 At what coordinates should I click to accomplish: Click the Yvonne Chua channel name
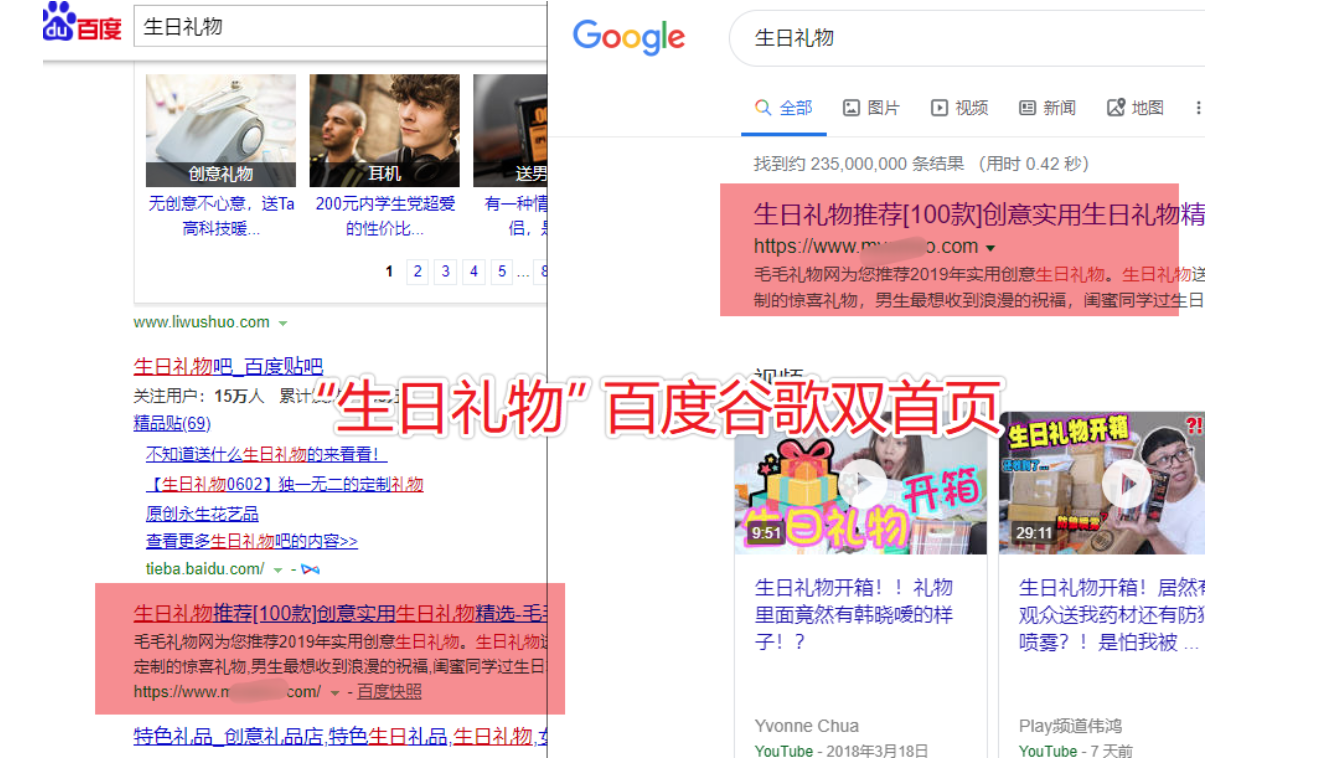click(x=806, y=726)
